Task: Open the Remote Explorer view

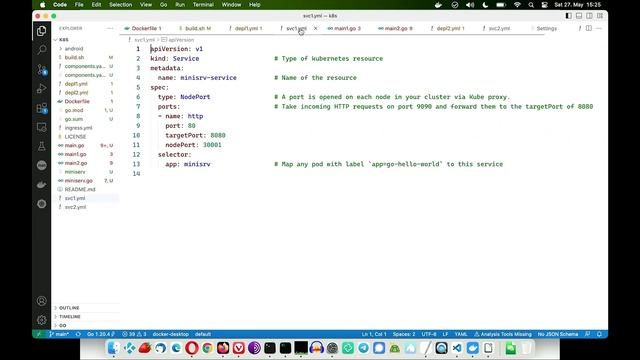Action: [41, 127]
